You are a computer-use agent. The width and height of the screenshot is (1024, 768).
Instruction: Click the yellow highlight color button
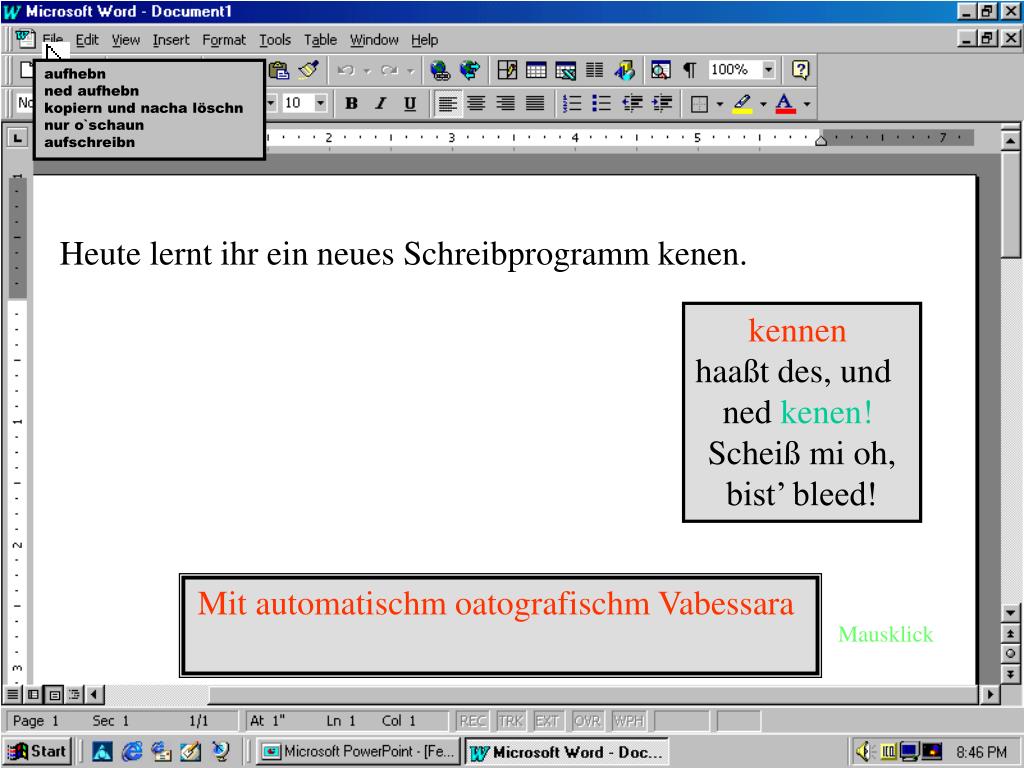click(743, 103)
